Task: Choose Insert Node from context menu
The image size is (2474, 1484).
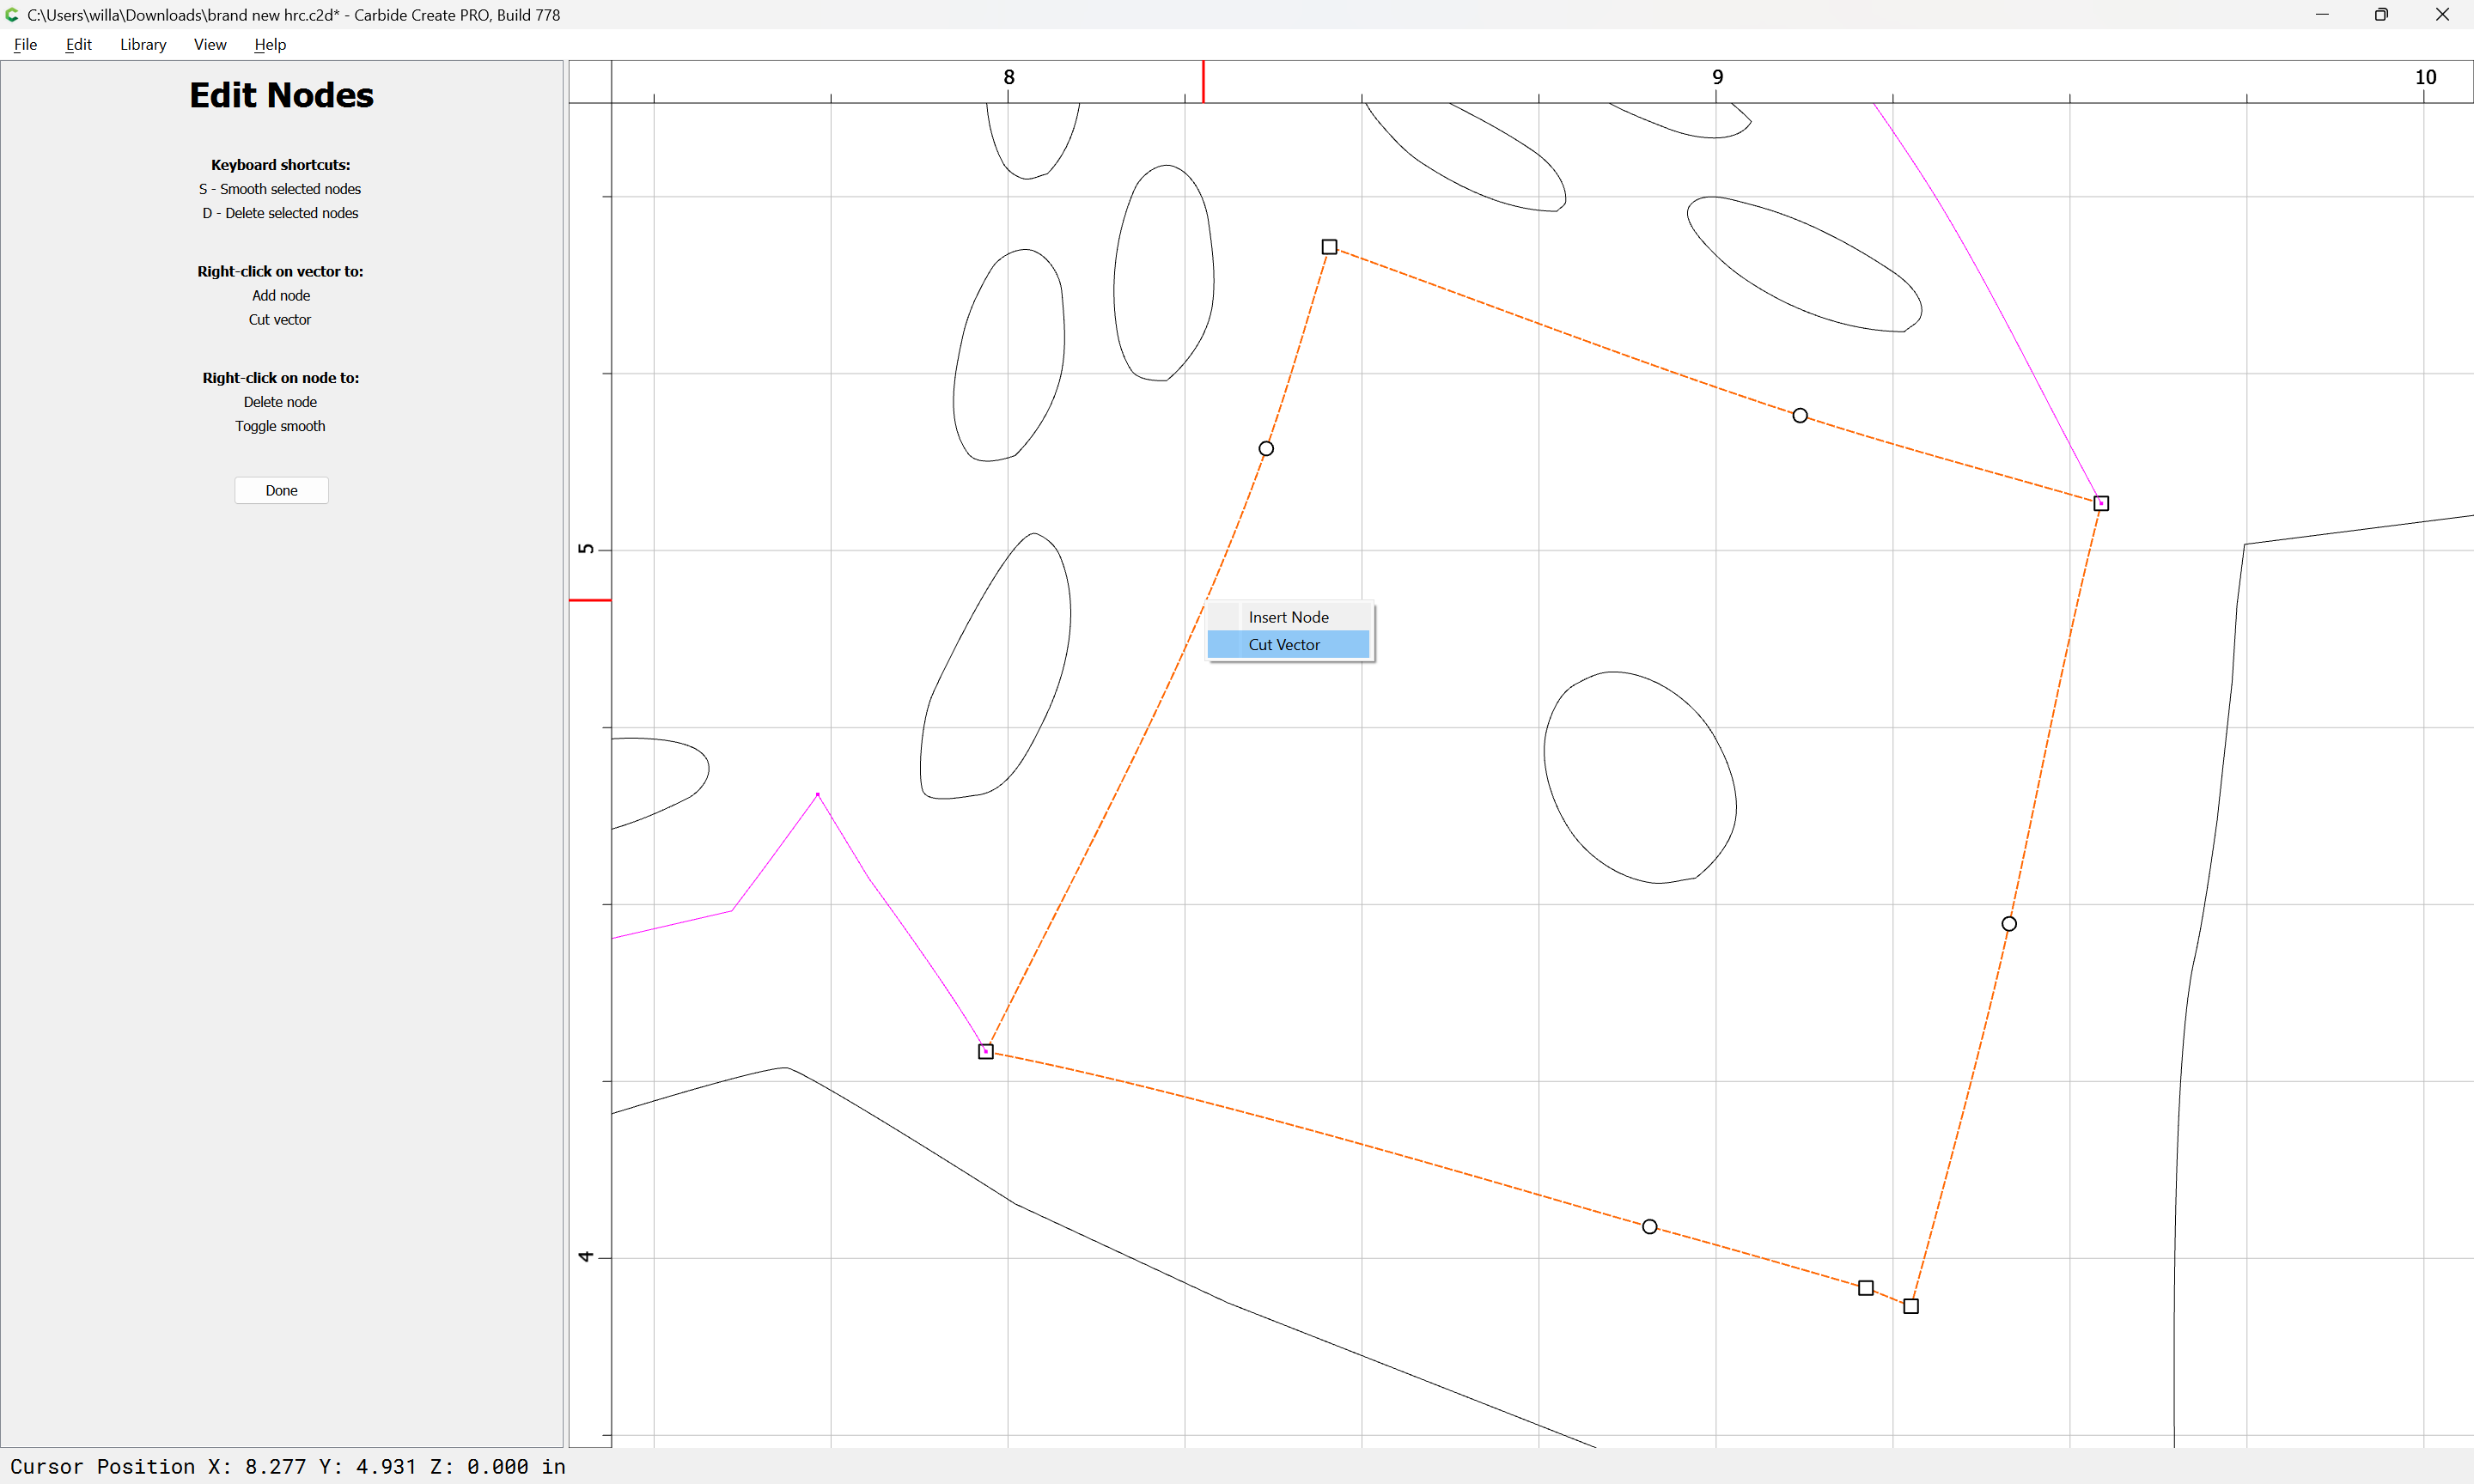Action: pos(1288,617)
